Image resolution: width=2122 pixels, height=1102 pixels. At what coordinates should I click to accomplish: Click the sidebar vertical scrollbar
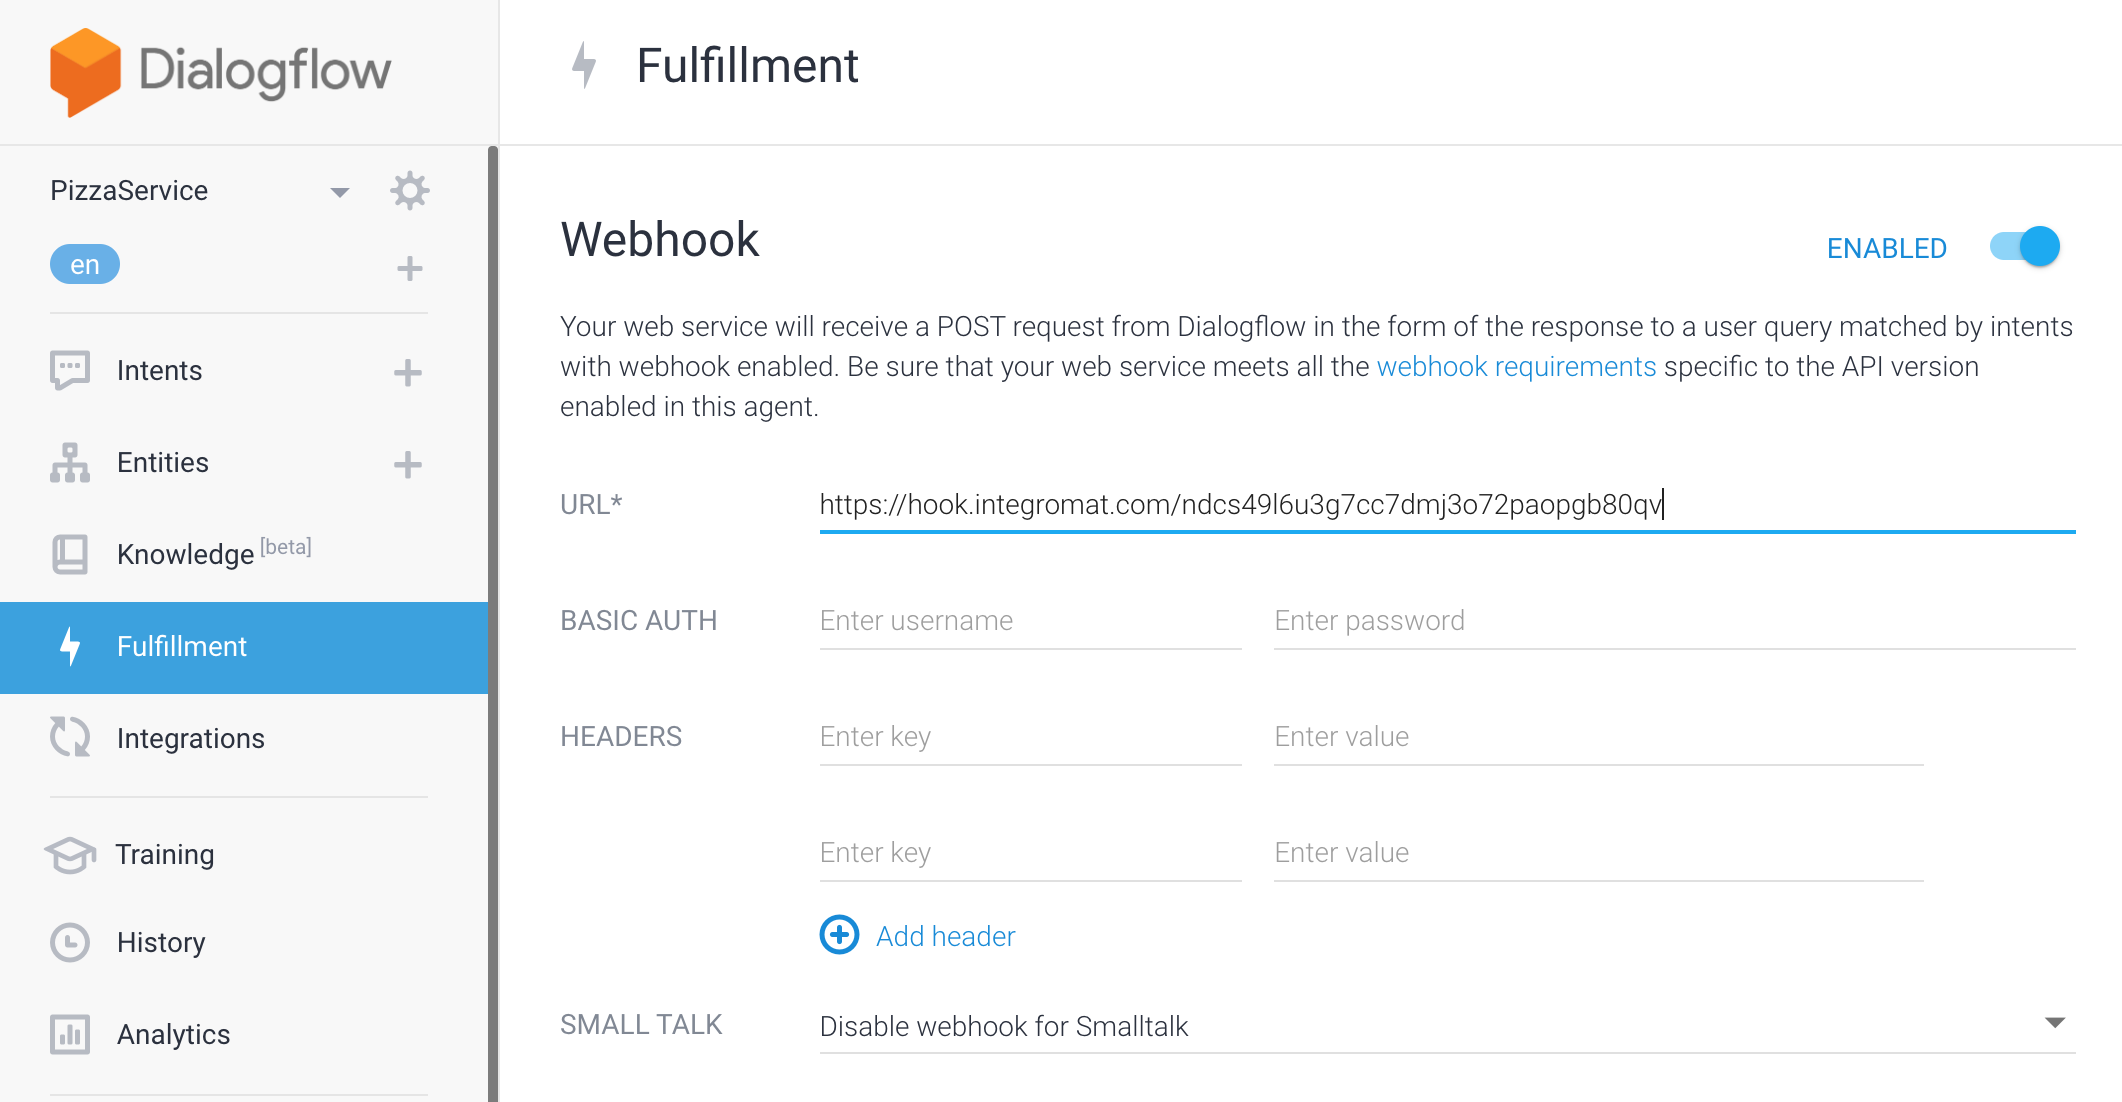(x=493, y=620)
